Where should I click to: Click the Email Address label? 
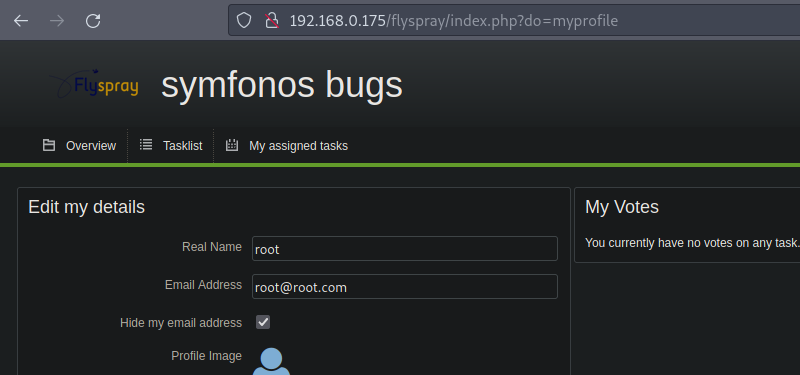pos(204,285)
